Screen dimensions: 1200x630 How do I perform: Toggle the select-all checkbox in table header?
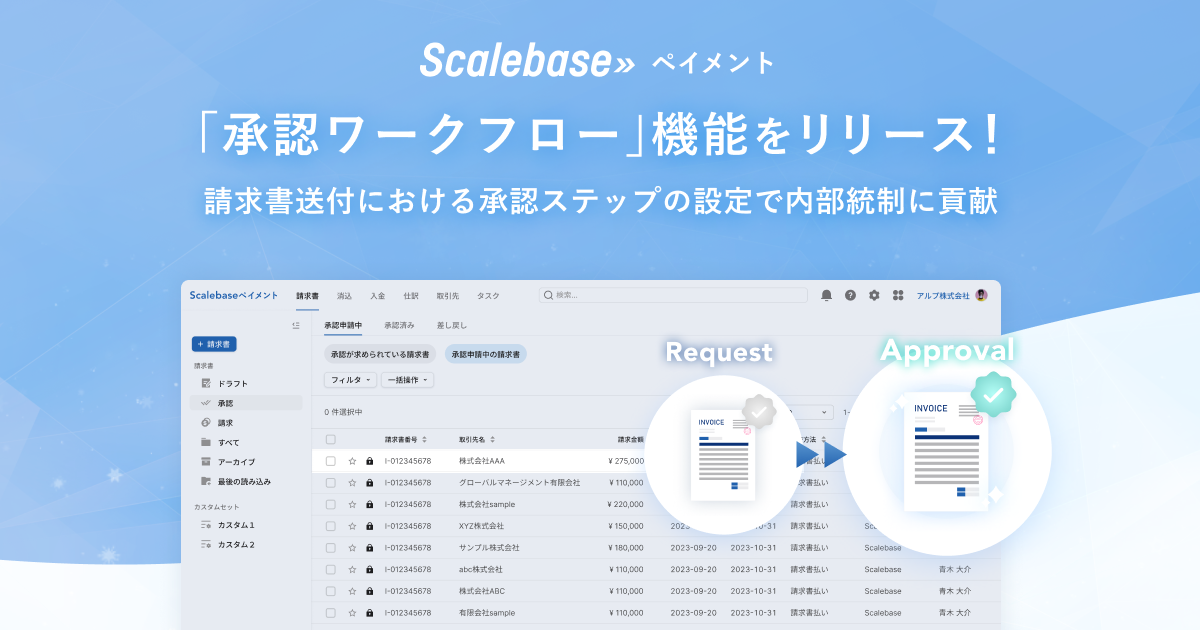click(331, 439)
